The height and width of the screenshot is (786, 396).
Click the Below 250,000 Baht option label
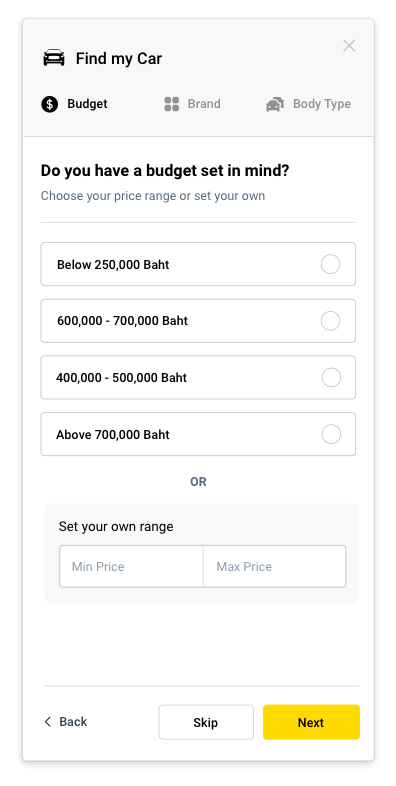pyautogui.click(x=113, y=265)
